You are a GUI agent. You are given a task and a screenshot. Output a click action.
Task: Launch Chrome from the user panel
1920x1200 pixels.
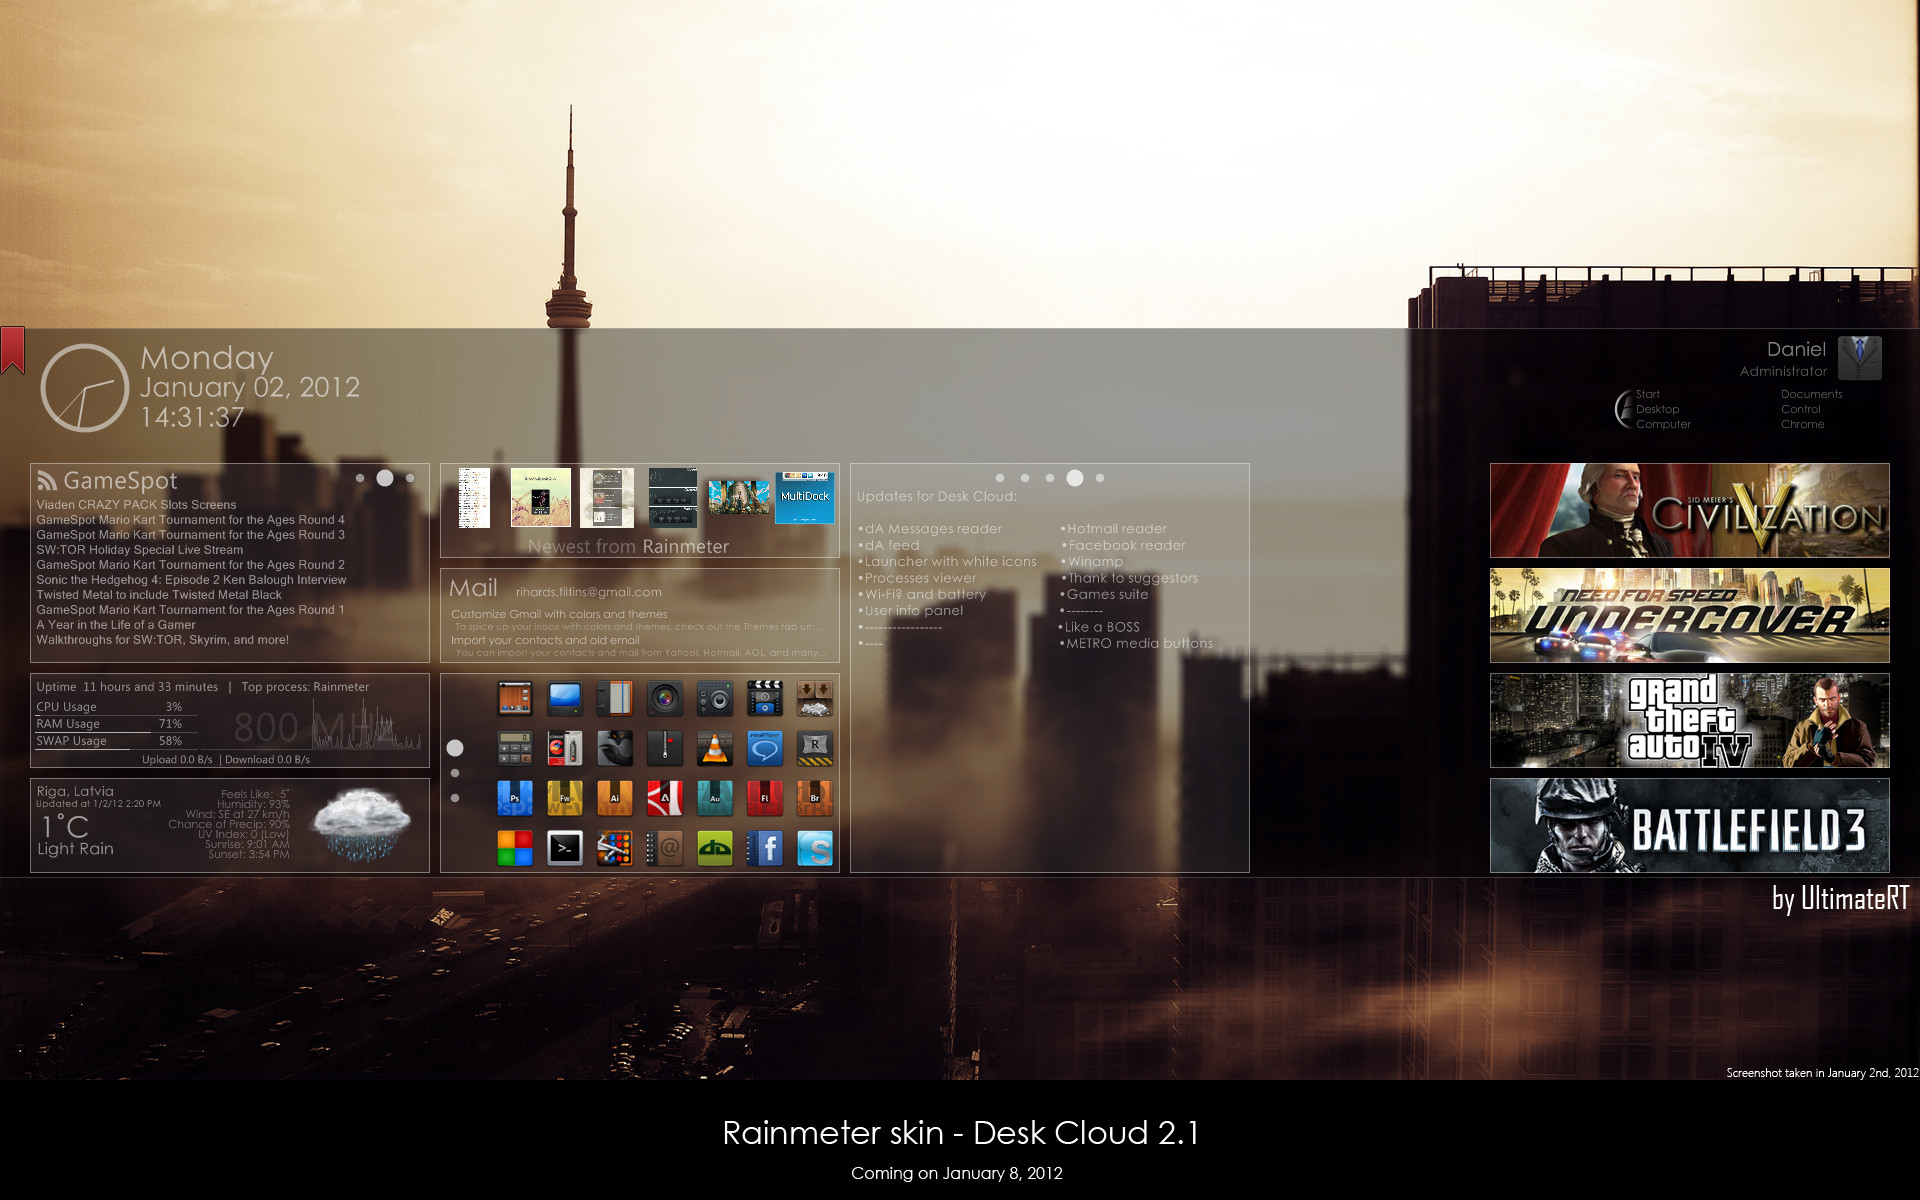click(x=1802, y=424)
